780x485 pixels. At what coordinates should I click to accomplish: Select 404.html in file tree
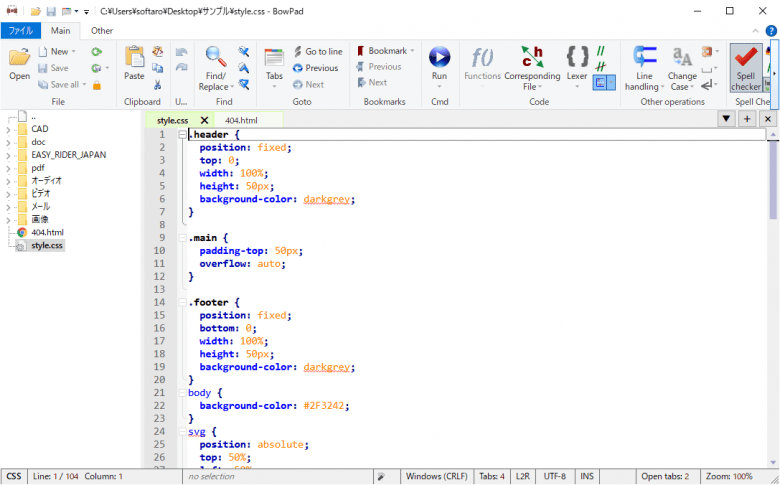47,232
